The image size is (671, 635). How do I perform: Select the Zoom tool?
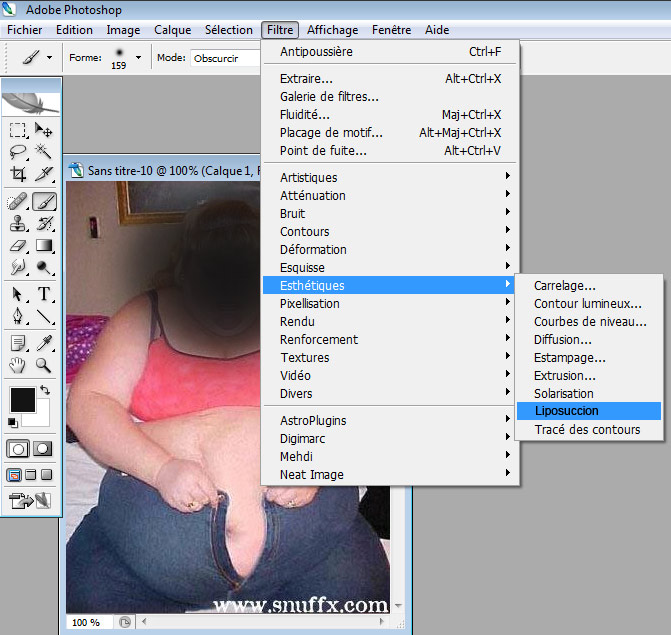(x=44, y=365)
